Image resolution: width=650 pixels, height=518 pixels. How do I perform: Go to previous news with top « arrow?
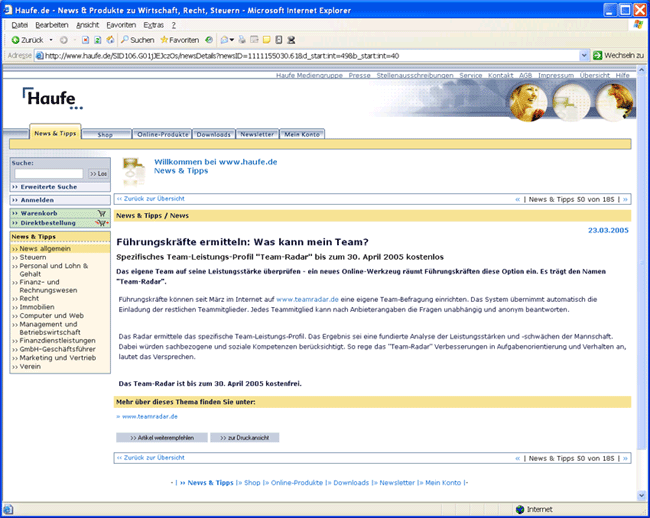[x=517, y=199]
